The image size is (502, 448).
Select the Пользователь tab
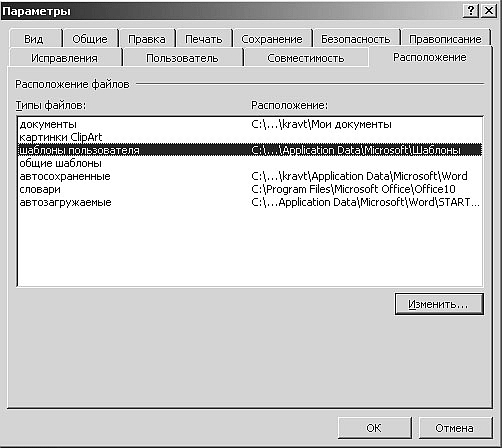pos(182,58)
